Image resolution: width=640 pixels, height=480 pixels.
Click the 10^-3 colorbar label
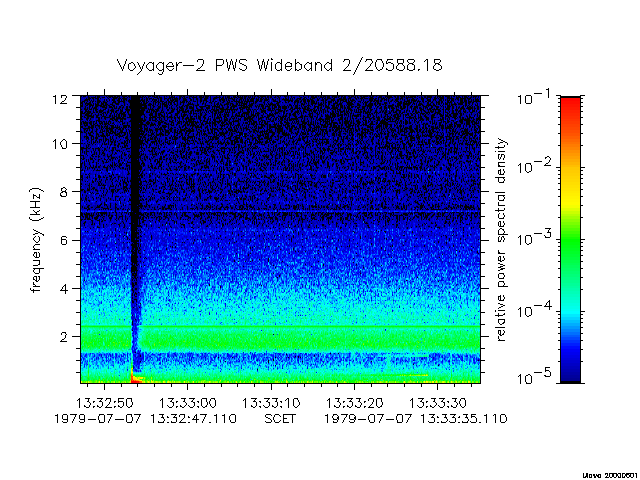click(x=534, y=238)
